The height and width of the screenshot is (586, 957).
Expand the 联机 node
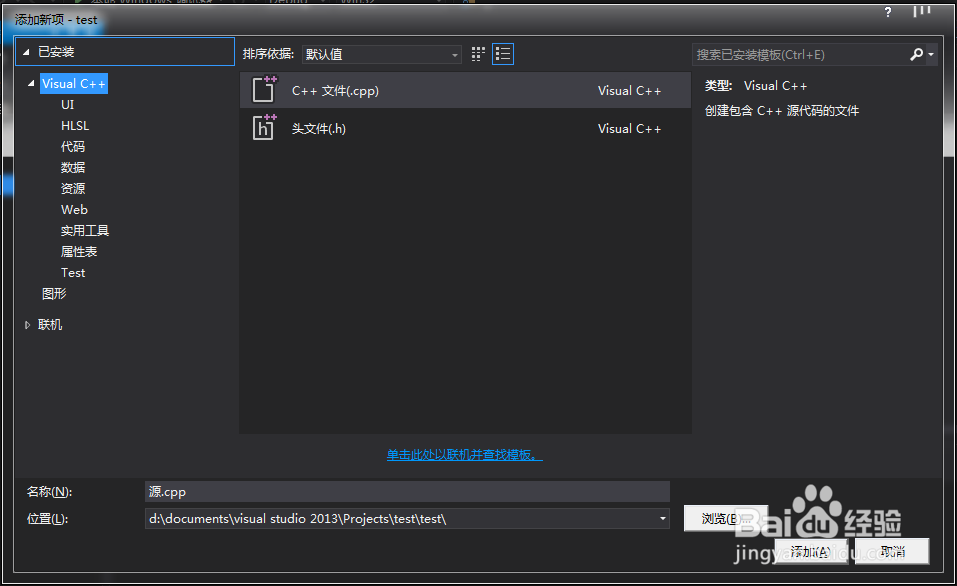pos(27,324)
